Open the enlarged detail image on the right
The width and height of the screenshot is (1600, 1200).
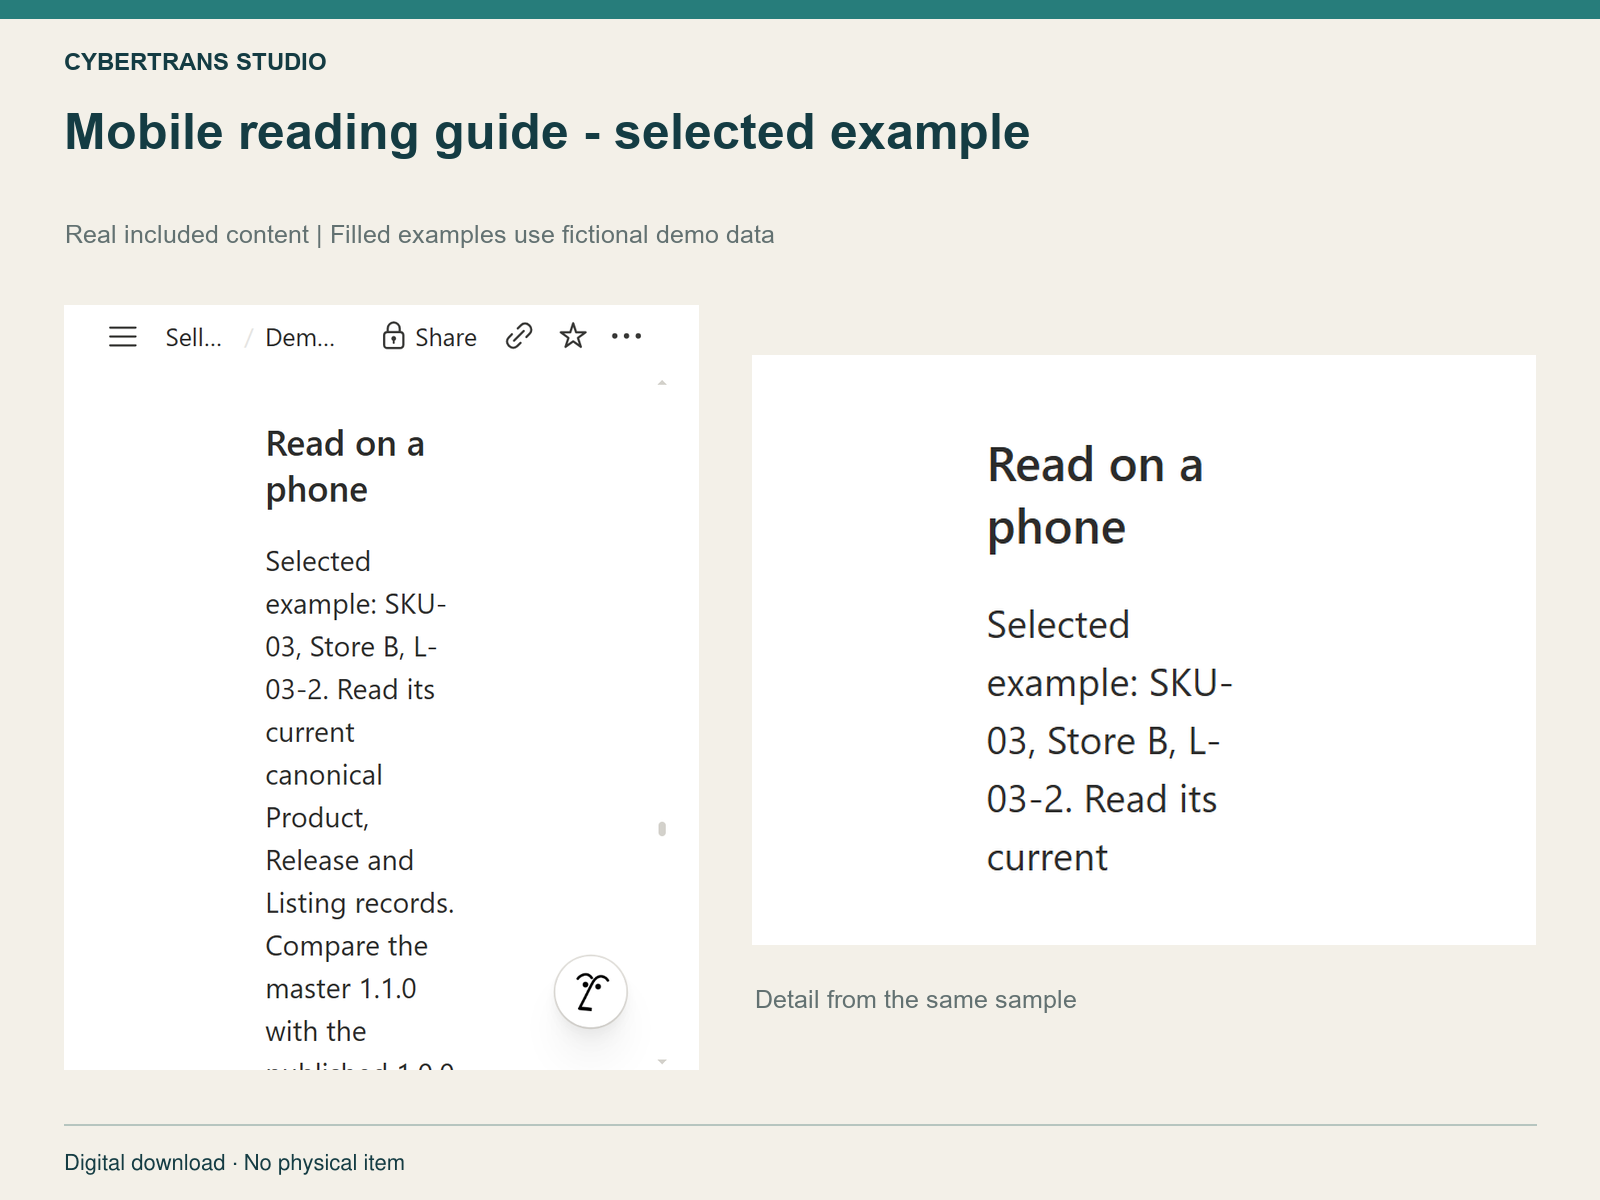pyautogui.click(x=1144, y=650)
